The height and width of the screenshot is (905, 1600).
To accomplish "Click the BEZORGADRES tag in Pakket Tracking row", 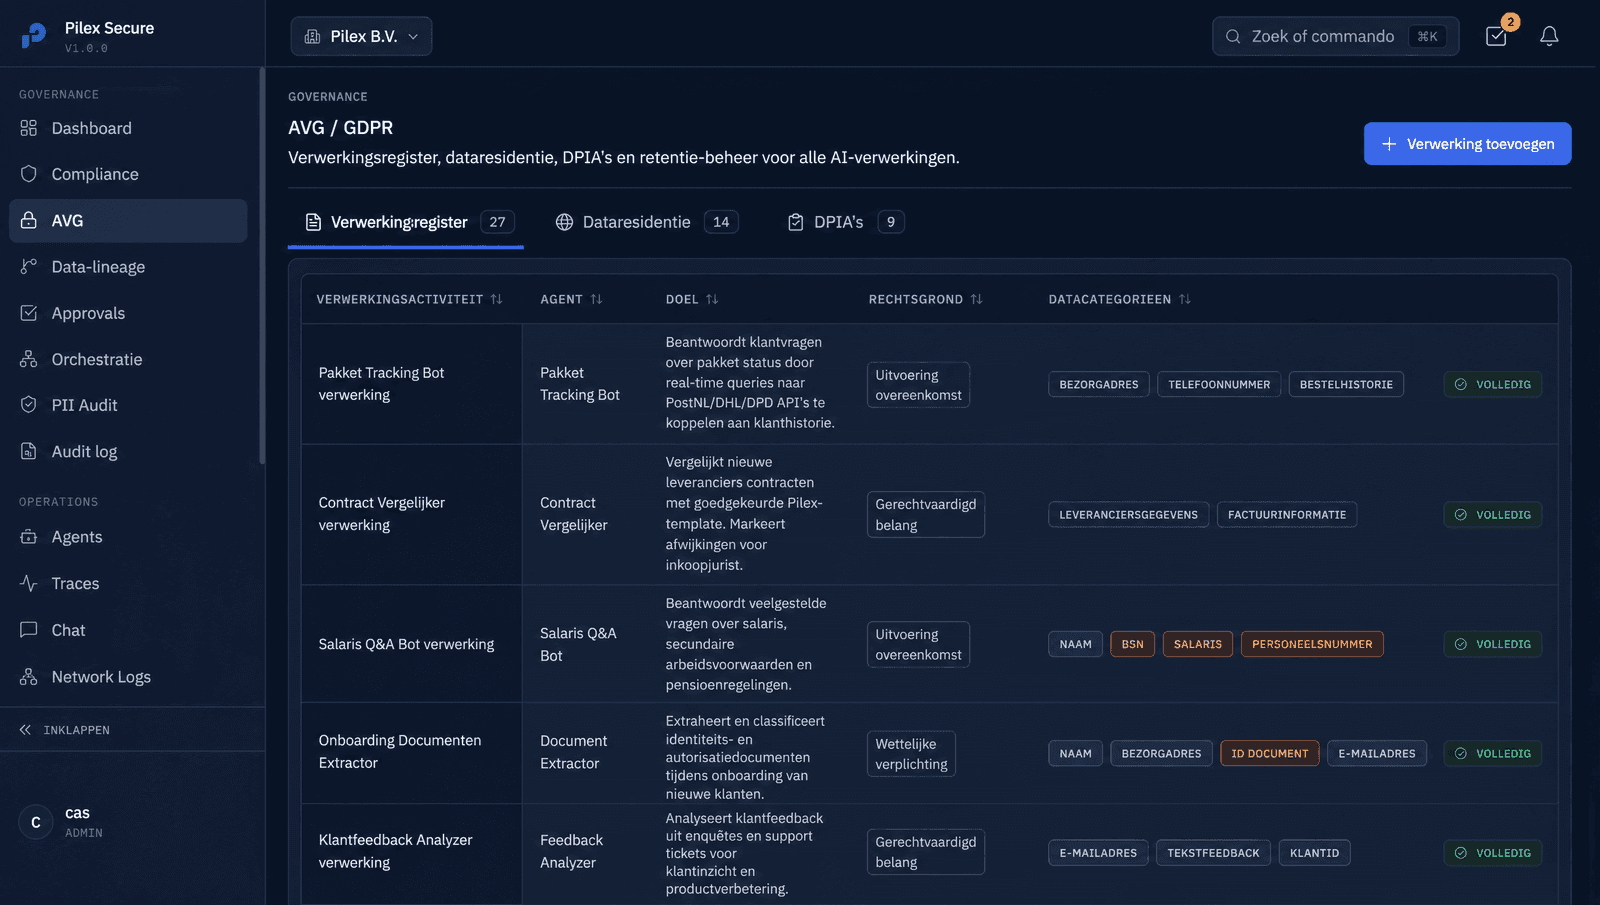I will click(1099, 384).
